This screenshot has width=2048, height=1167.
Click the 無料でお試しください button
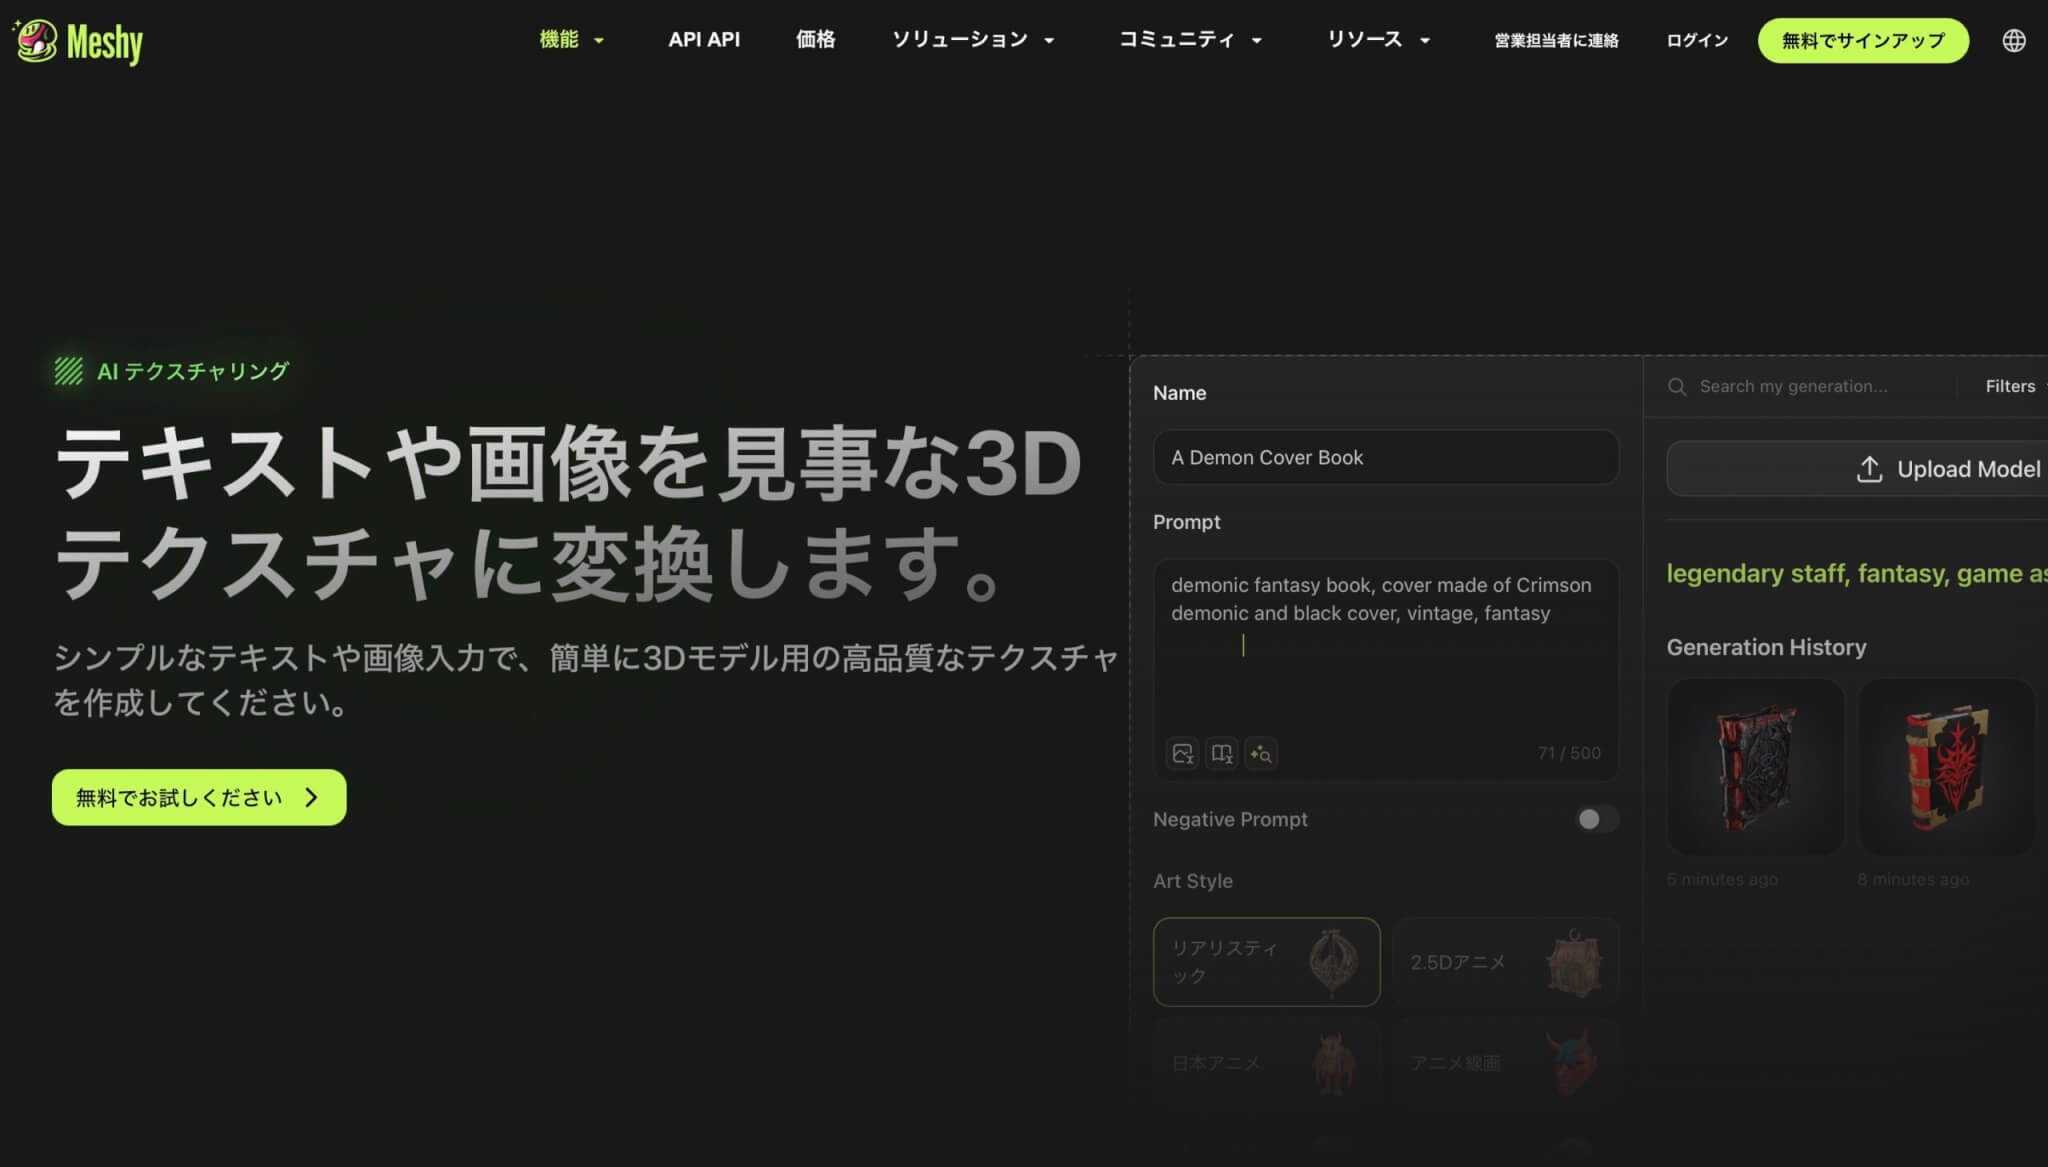199,797
